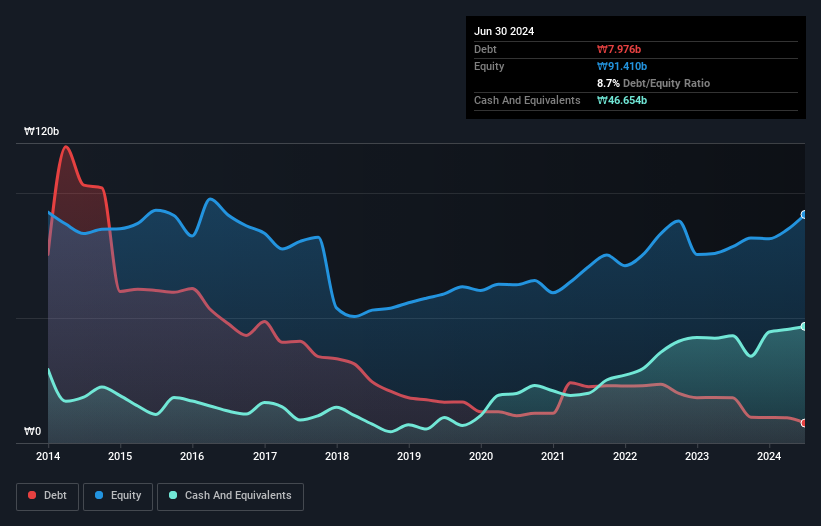Click the 8.7% Debt/Equity Ratio text
821x526 pixels.
(x=653, y=83)
